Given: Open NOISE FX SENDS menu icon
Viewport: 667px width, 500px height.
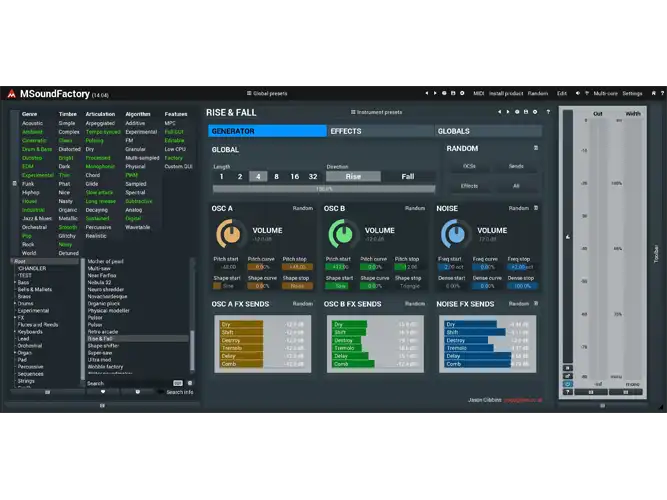Looking at the screenshot, I should [536, 303].
